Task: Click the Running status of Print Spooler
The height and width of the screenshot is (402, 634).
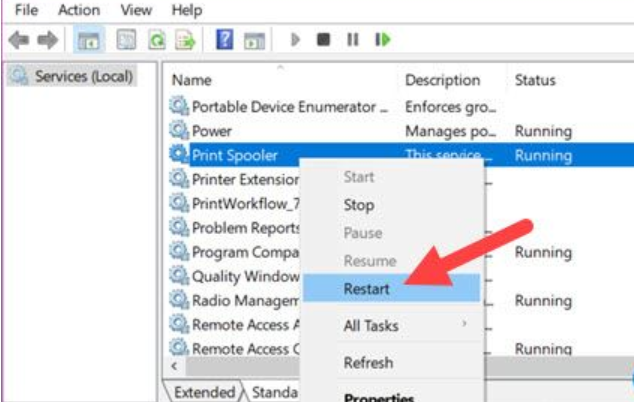Action: [543, 156]
